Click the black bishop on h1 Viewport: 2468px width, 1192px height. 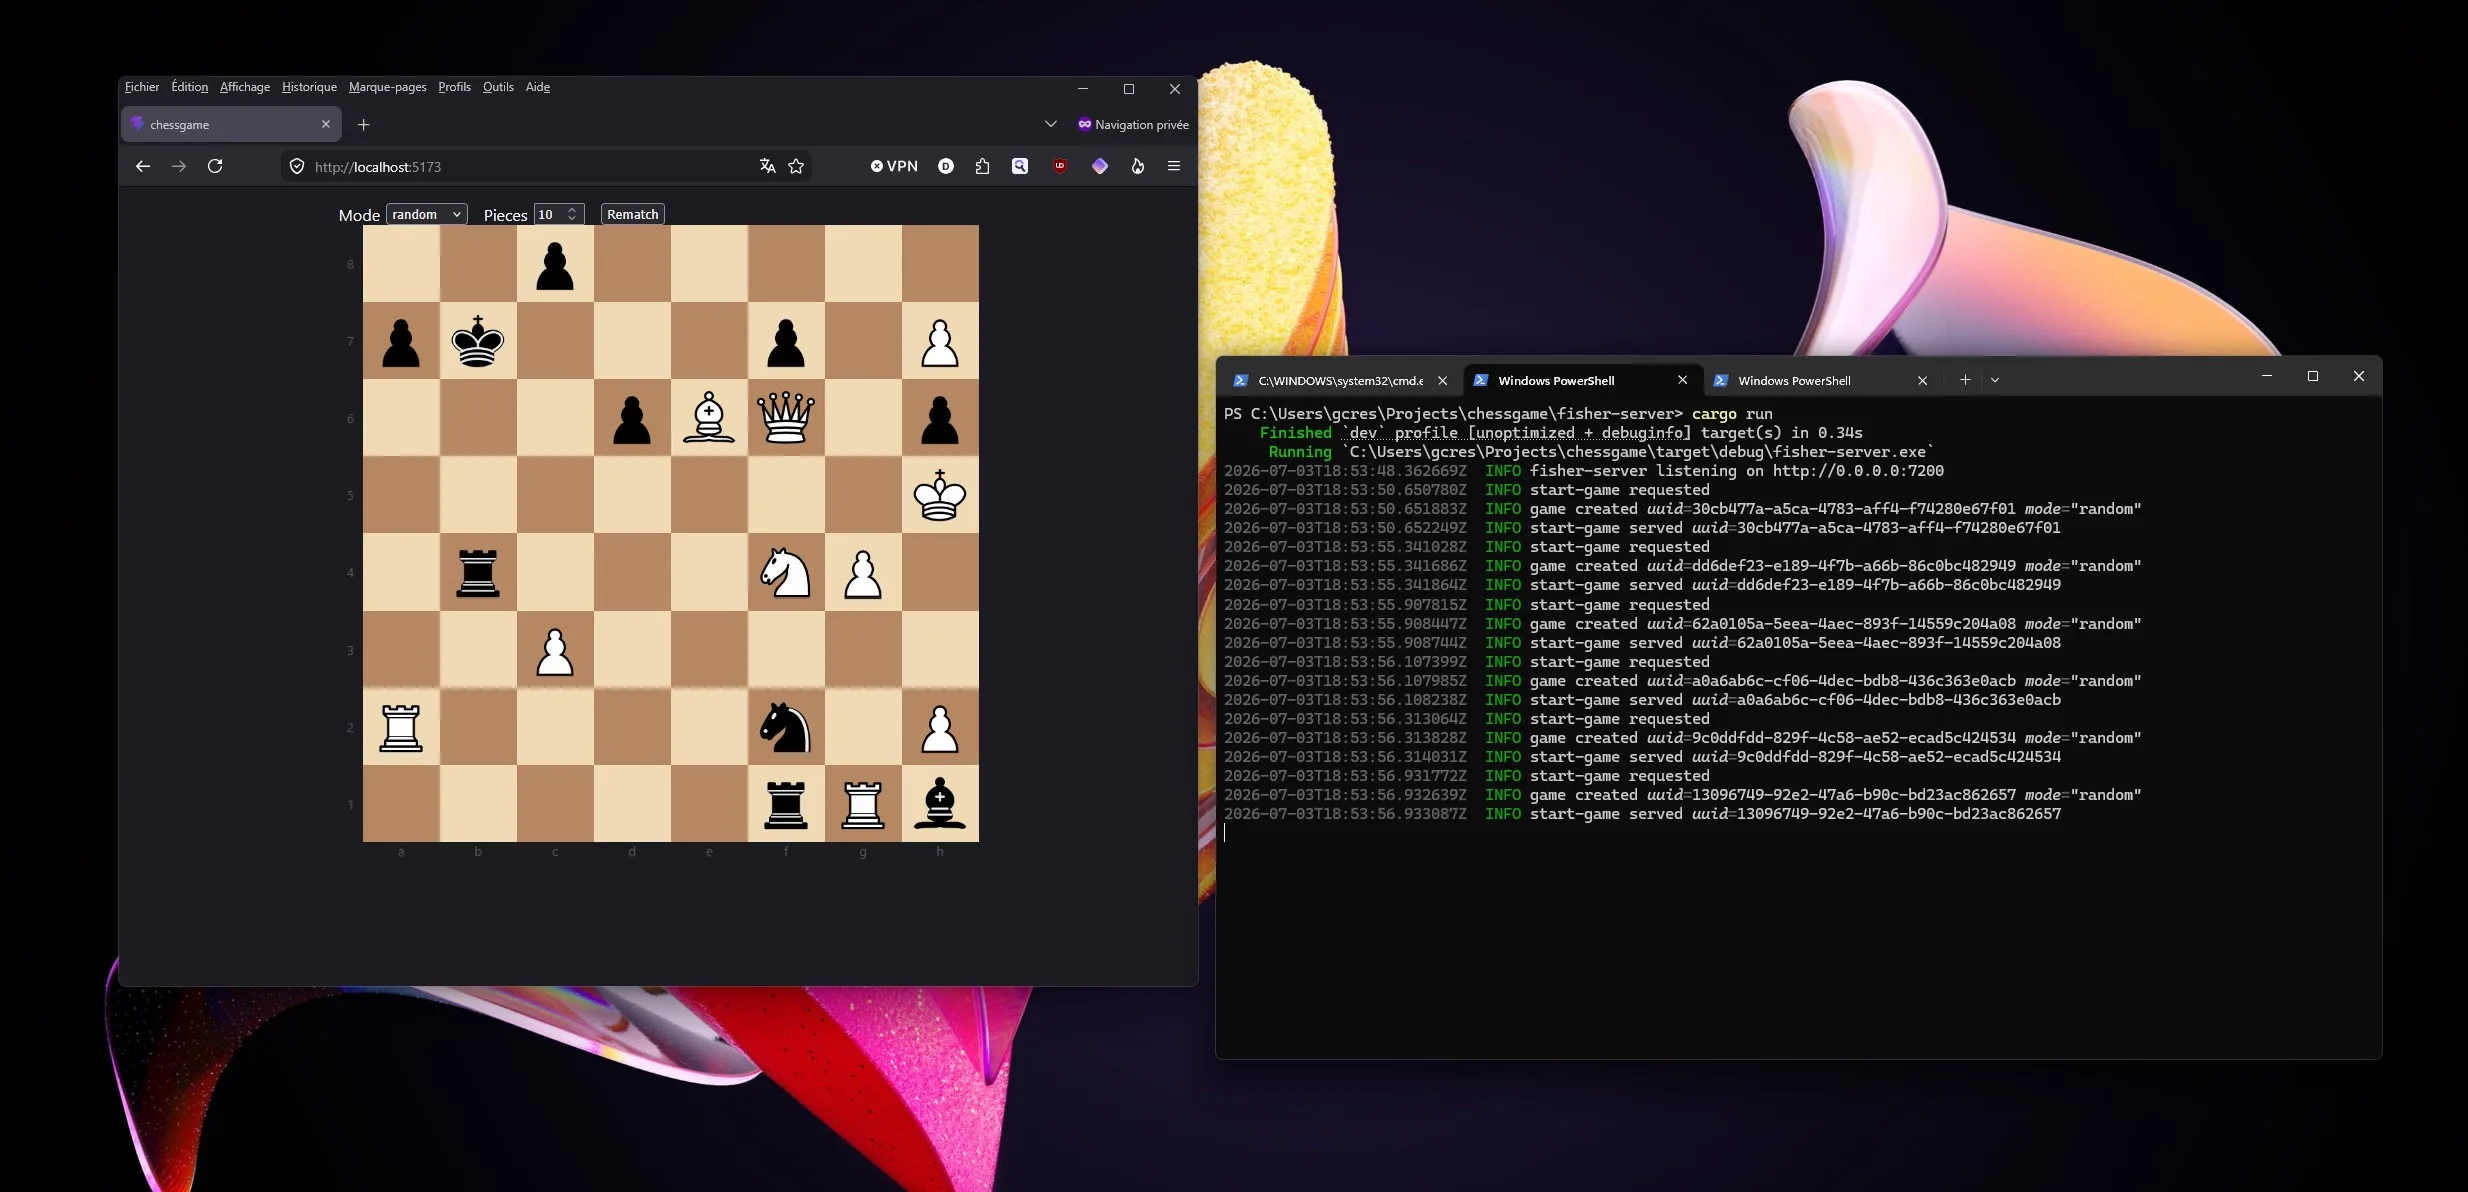point(940,803)
